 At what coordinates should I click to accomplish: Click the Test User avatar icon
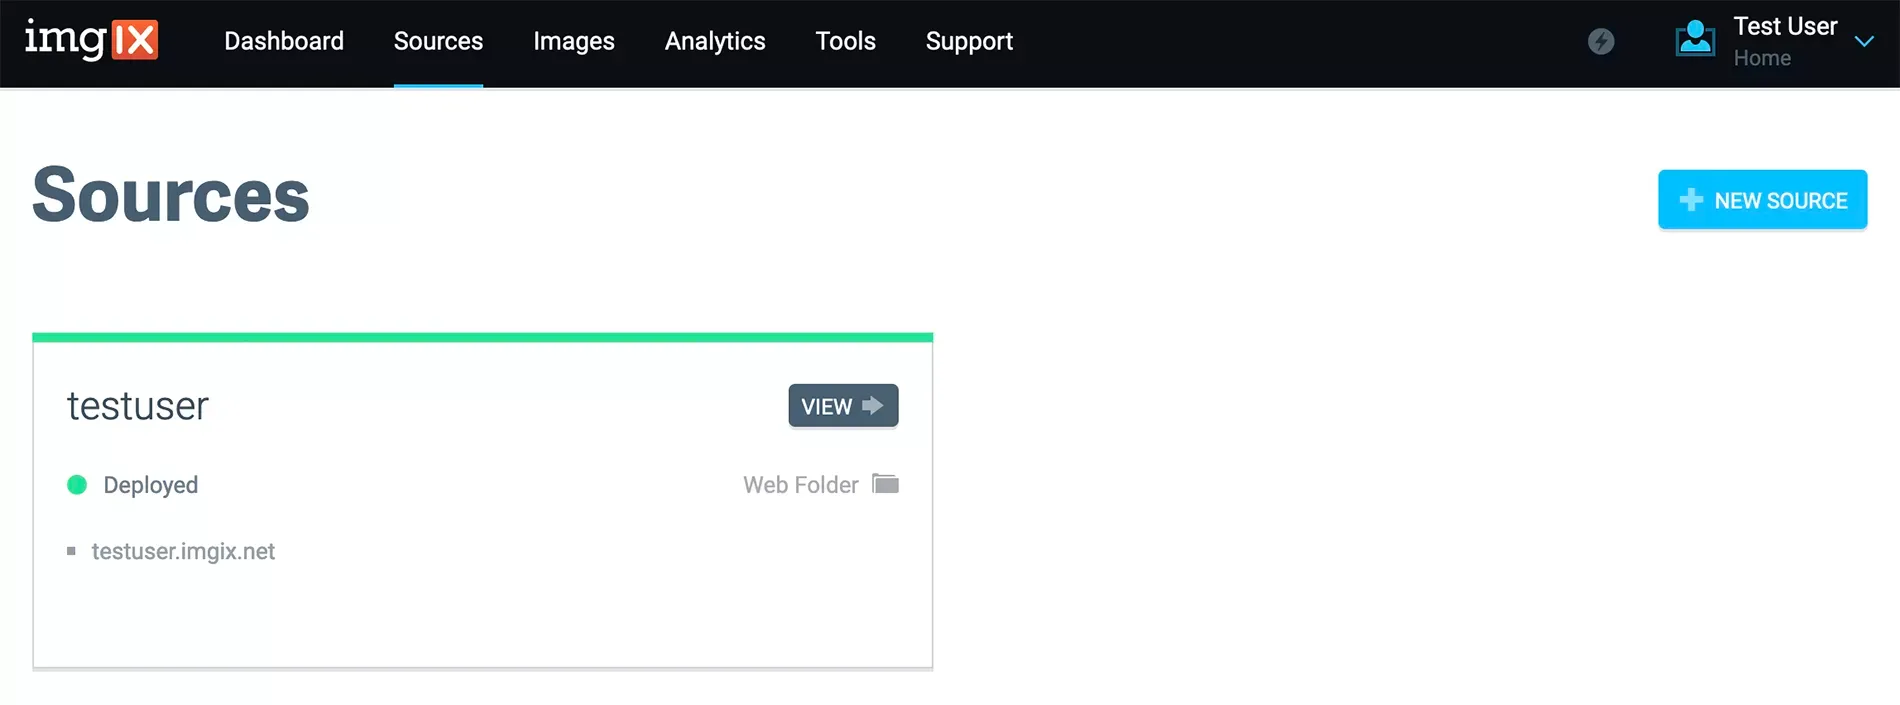1695,40
